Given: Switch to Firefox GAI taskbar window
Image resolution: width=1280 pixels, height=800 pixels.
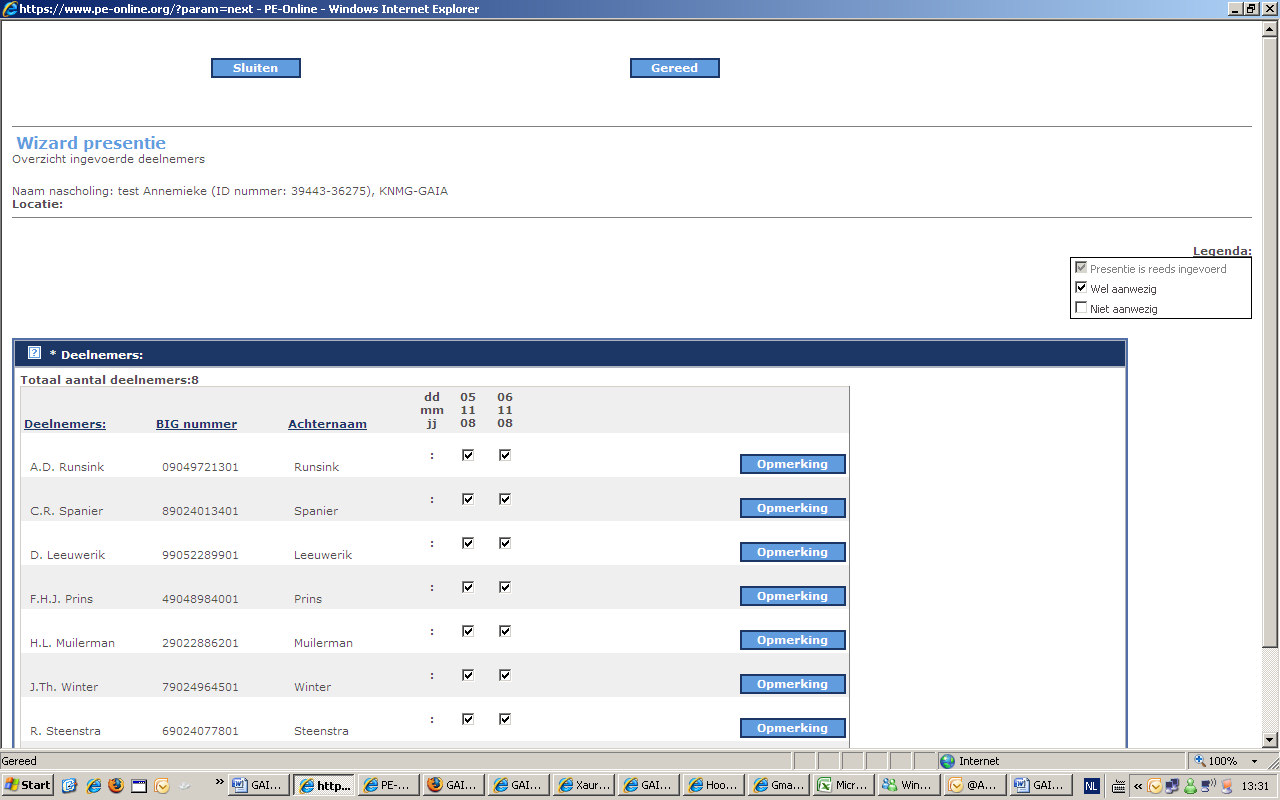Looking at the screenshot, I should click(x=453, y=786).
